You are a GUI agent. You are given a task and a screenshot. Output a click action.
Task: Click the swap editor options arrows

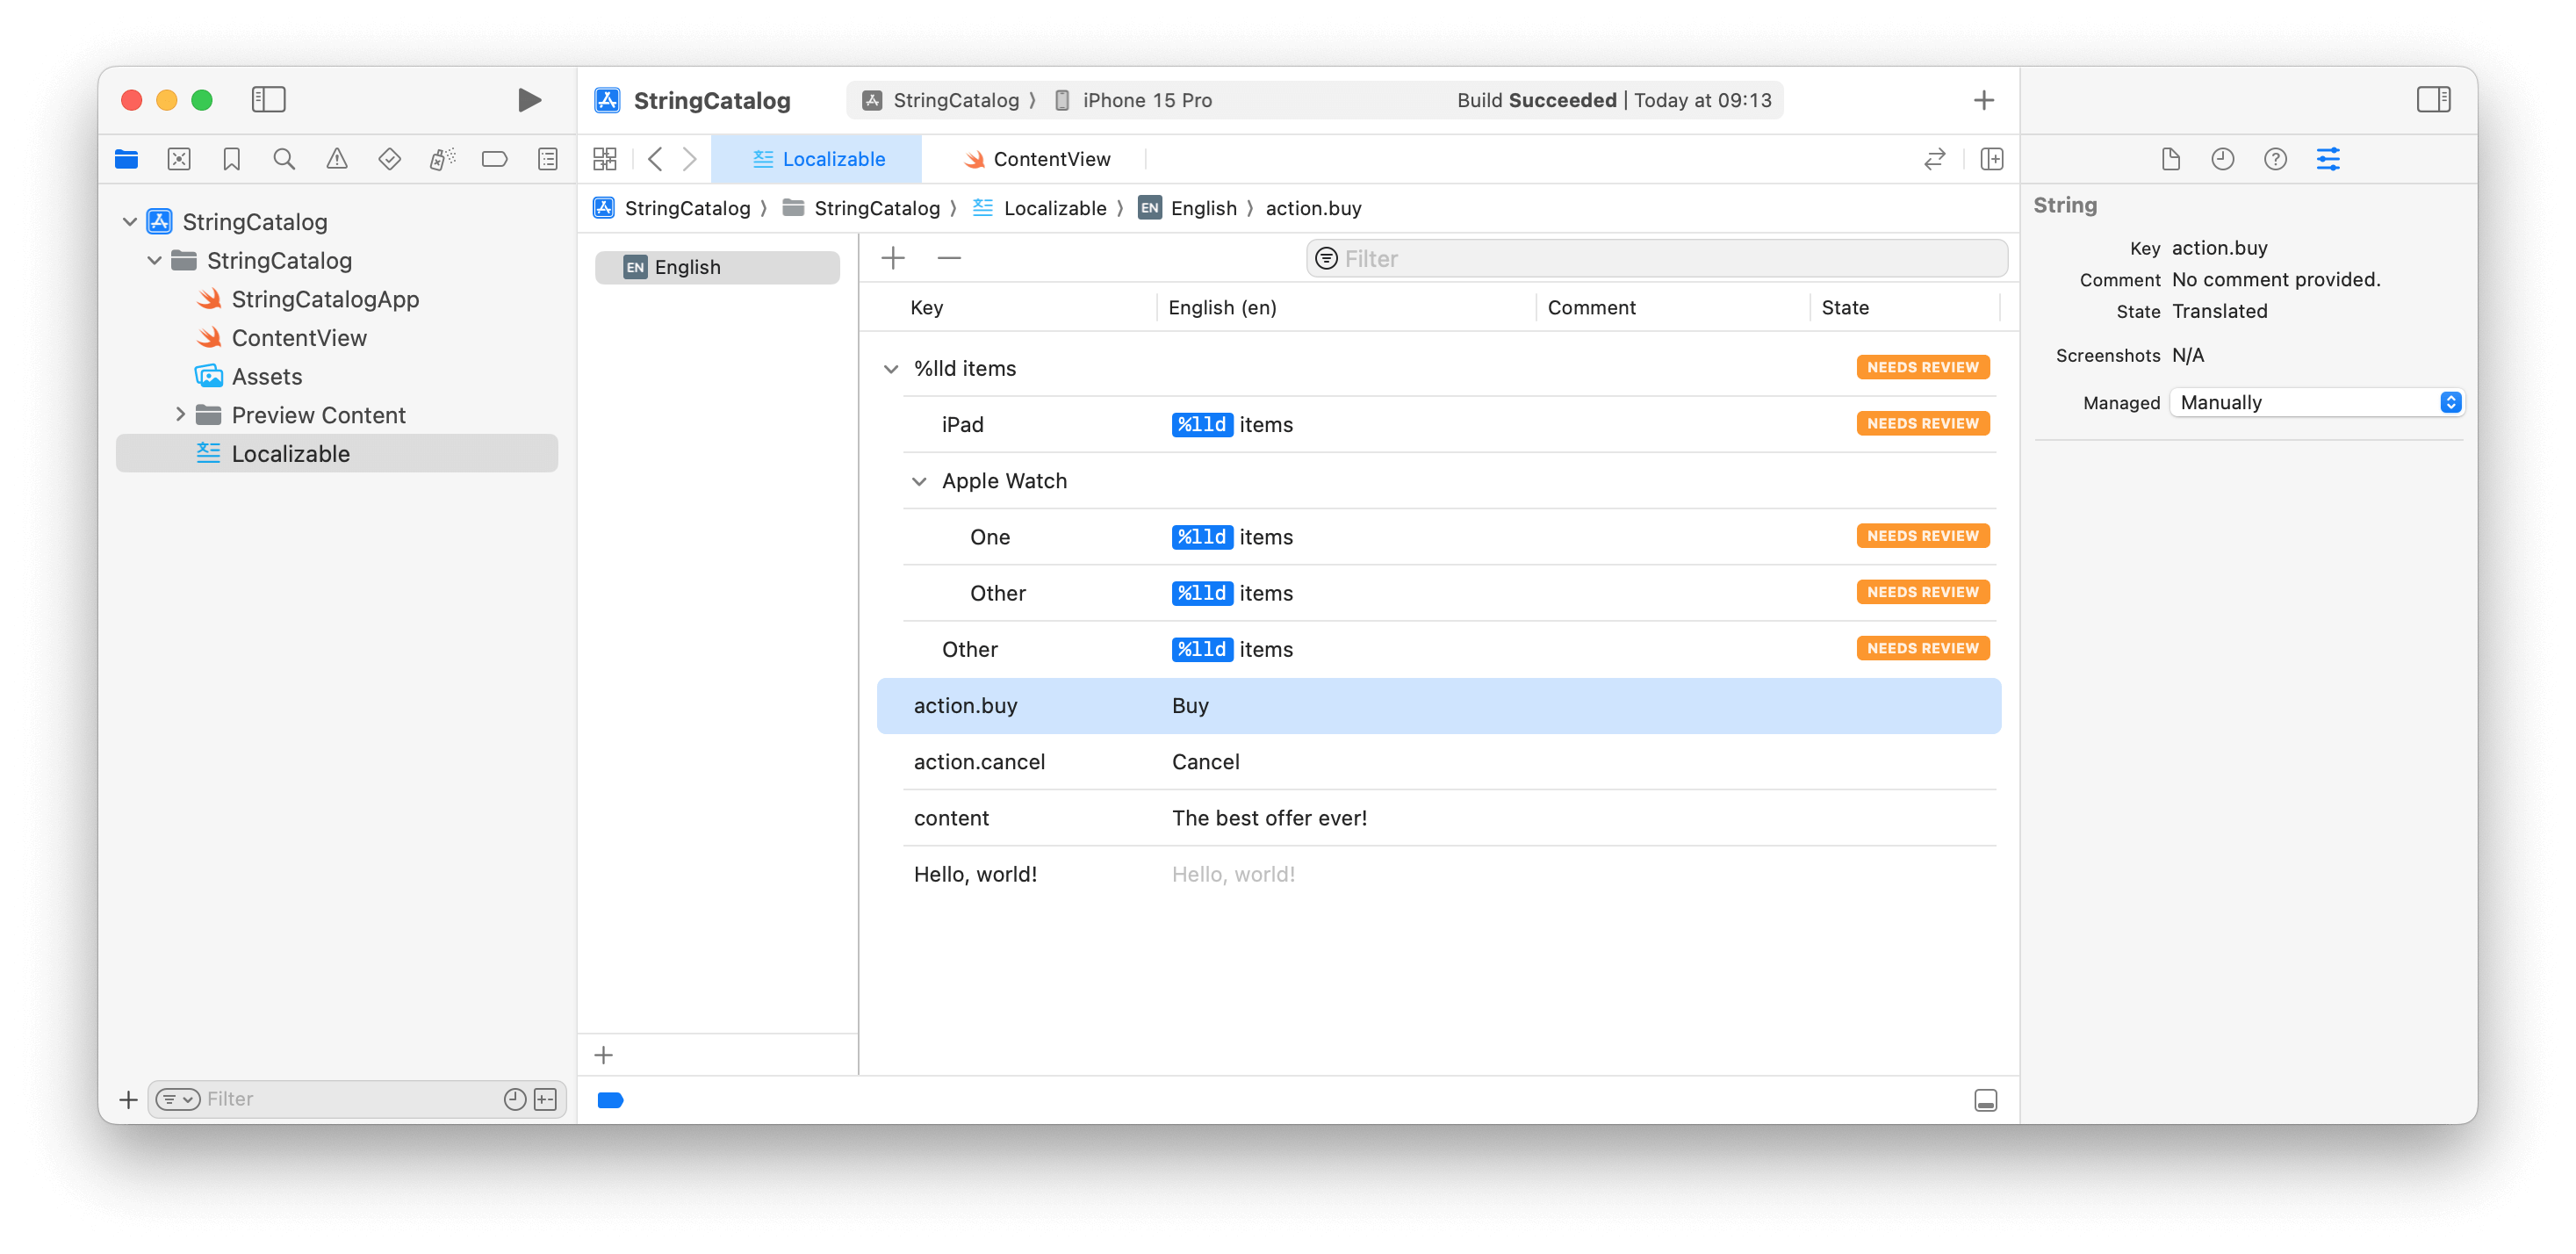1935,159
